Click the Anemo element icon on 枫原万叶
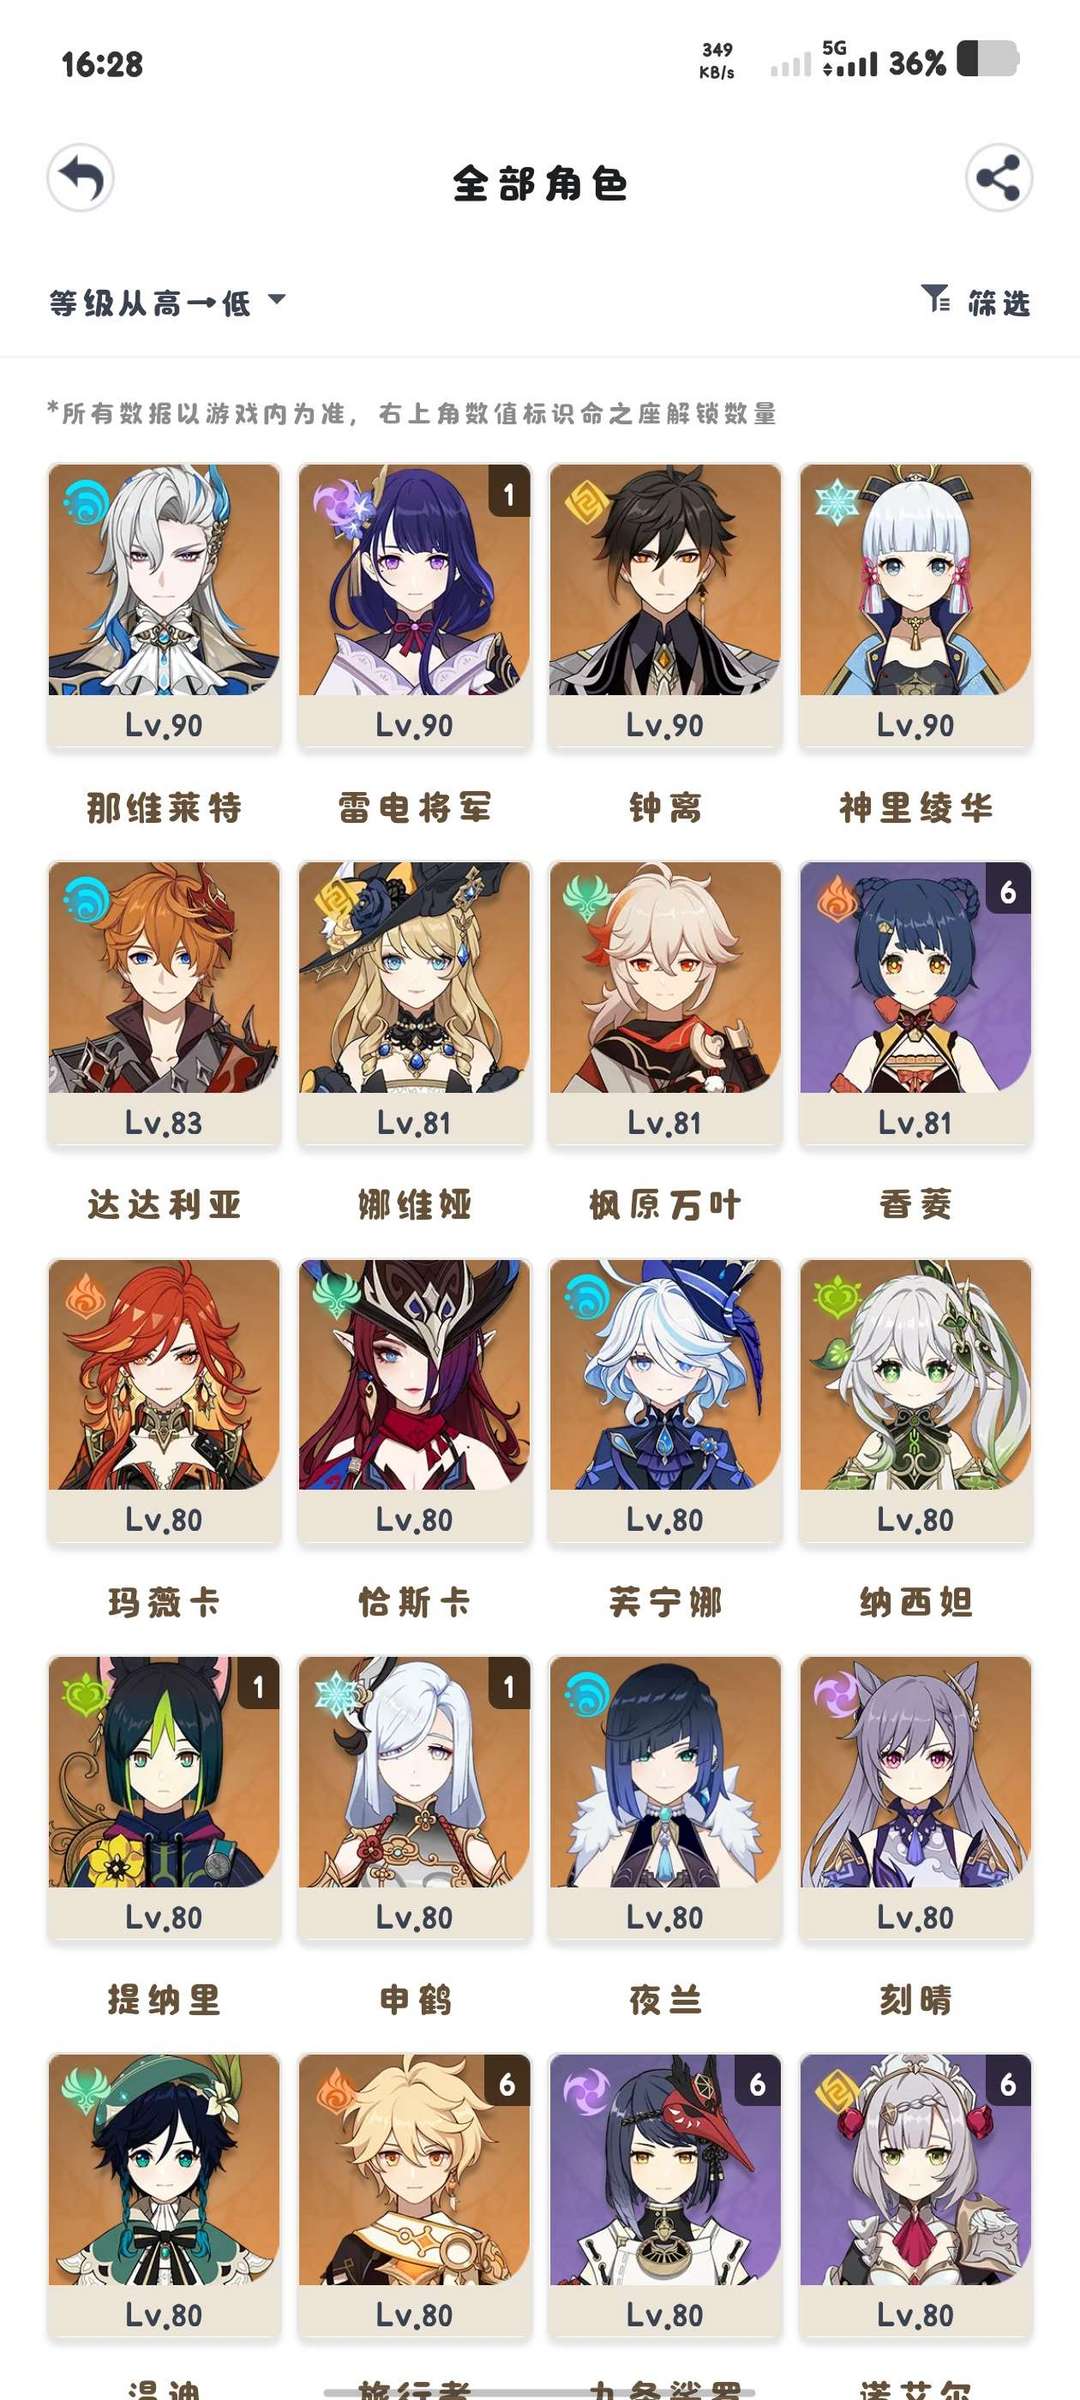The image size is (1080, 2400). coord(585,898)
